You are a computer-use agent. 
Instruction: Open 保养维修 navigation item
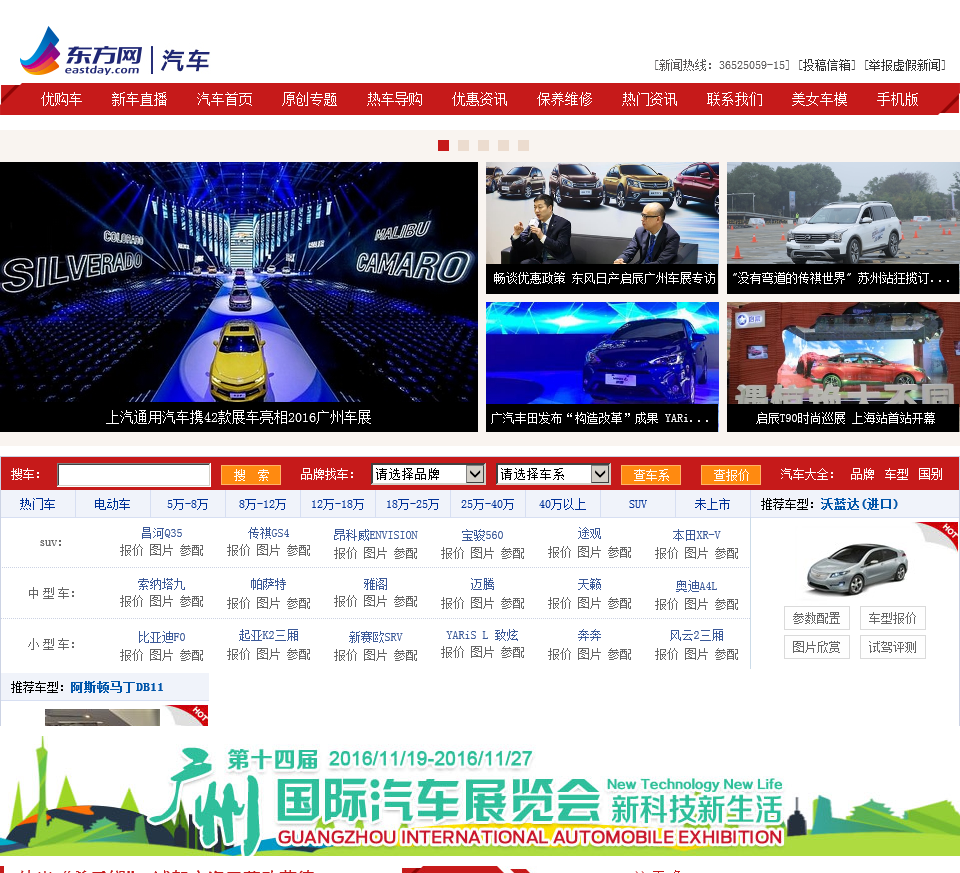[564, 99]
